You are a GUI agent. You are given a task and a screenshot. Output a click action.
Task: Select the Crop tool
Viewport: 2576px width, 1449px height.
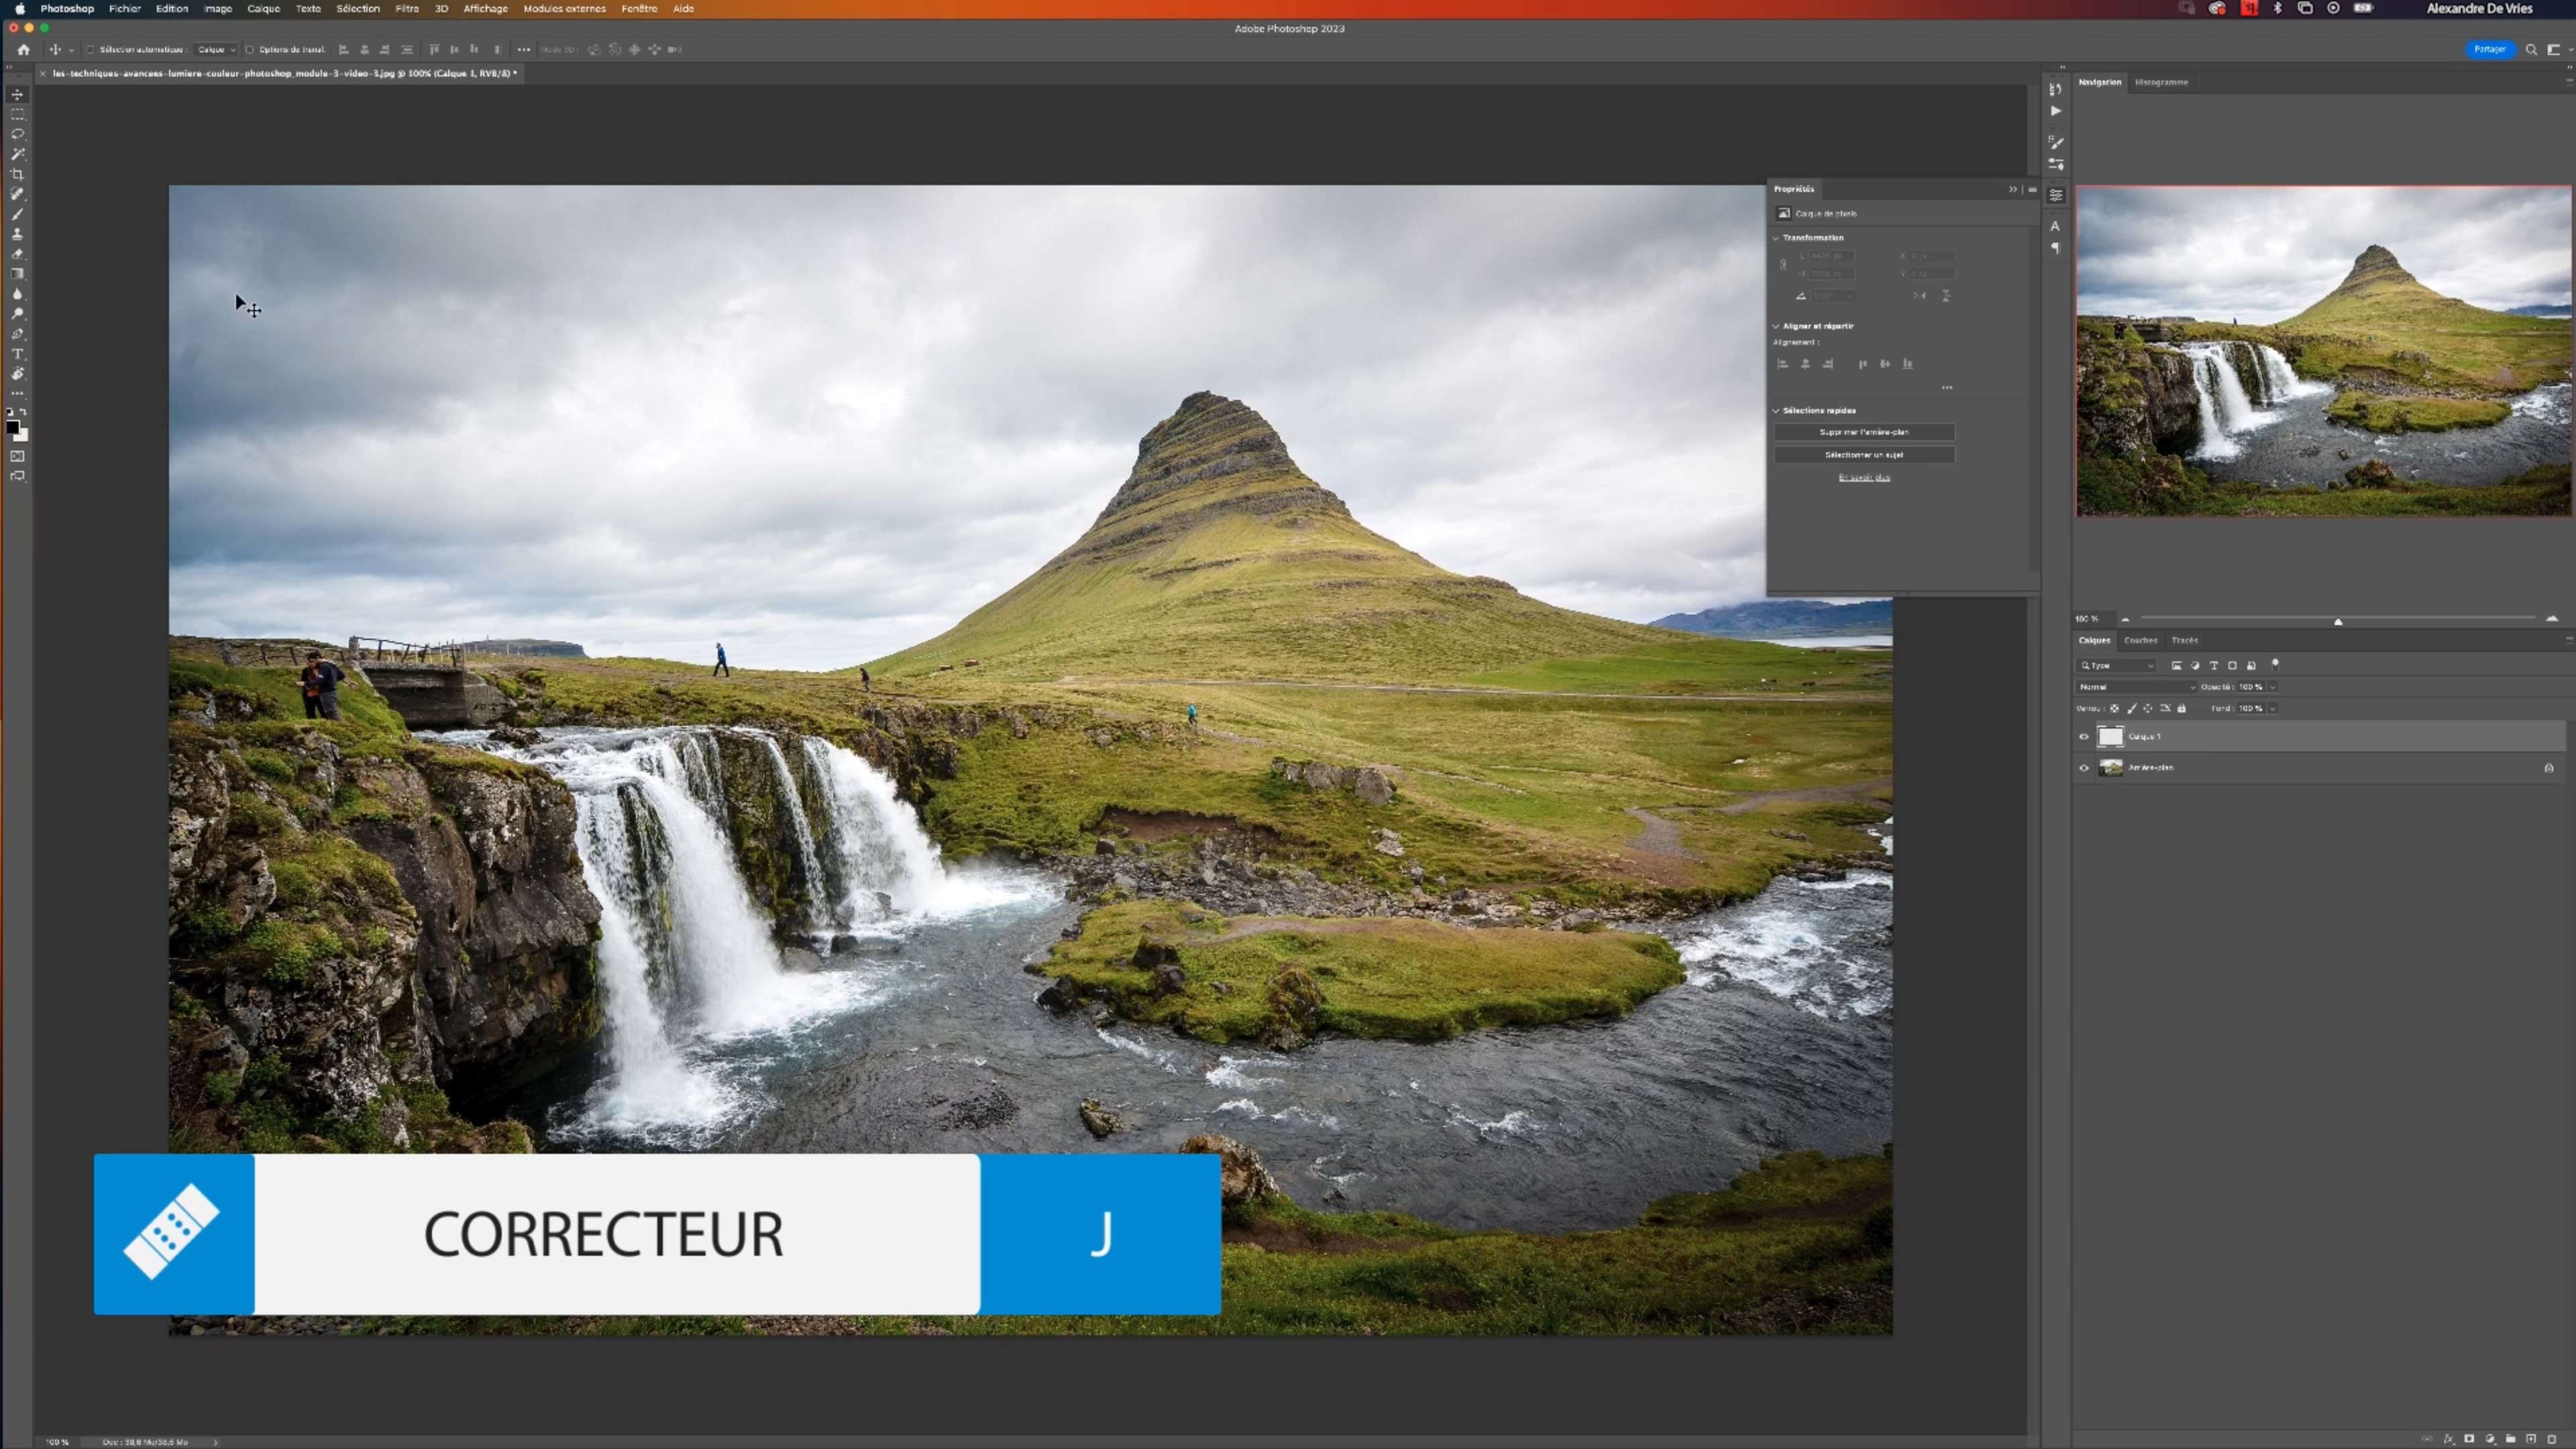17,174
